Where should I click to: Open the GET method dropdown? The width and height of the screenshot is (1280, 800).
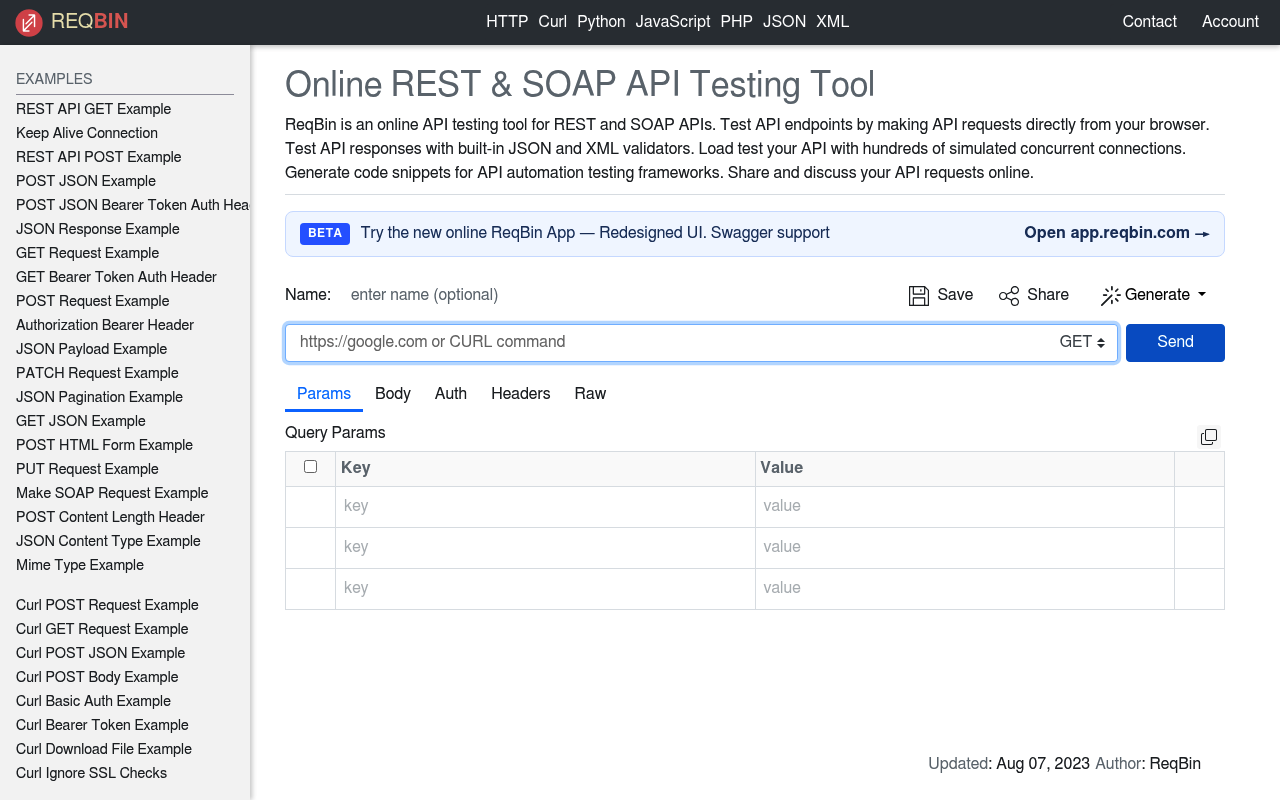[1082, 342]
